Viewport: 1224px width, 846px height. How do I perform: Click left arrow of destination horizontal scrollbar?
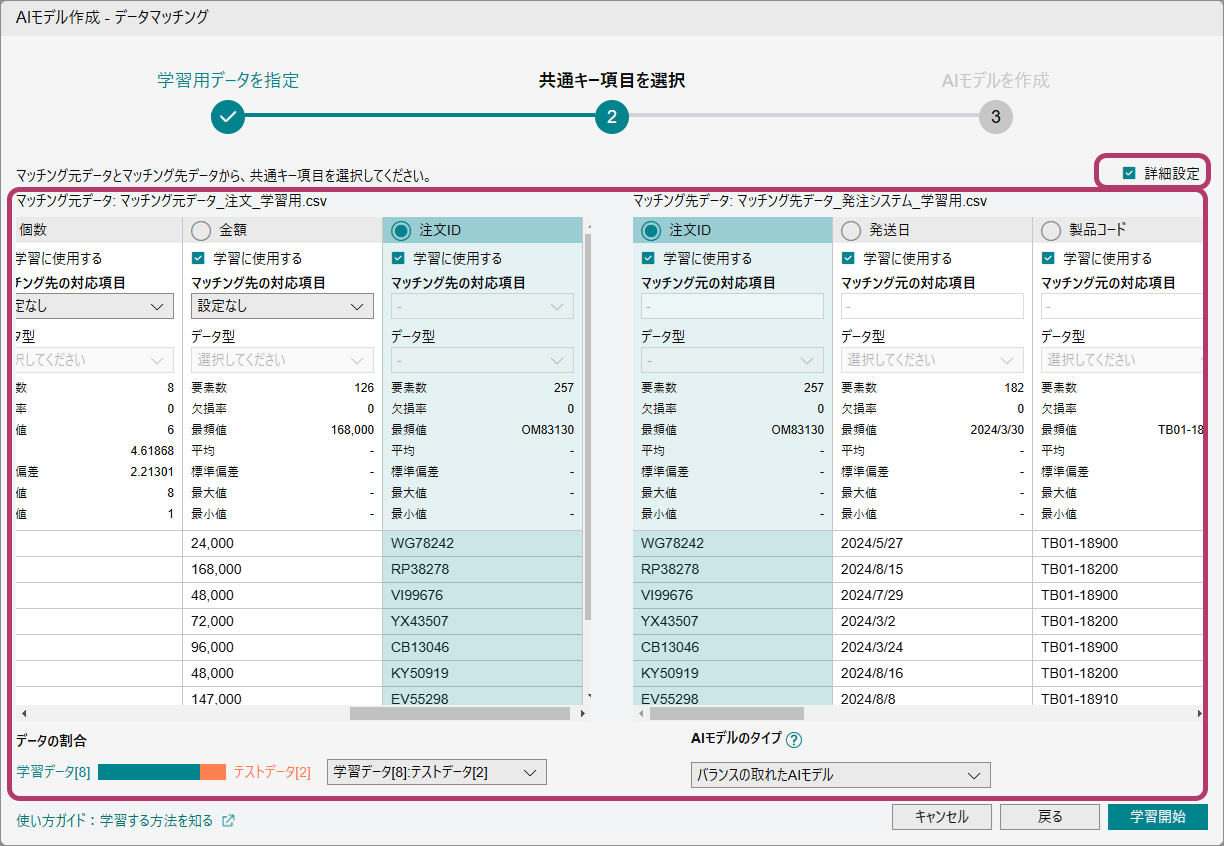coord(639,714)
